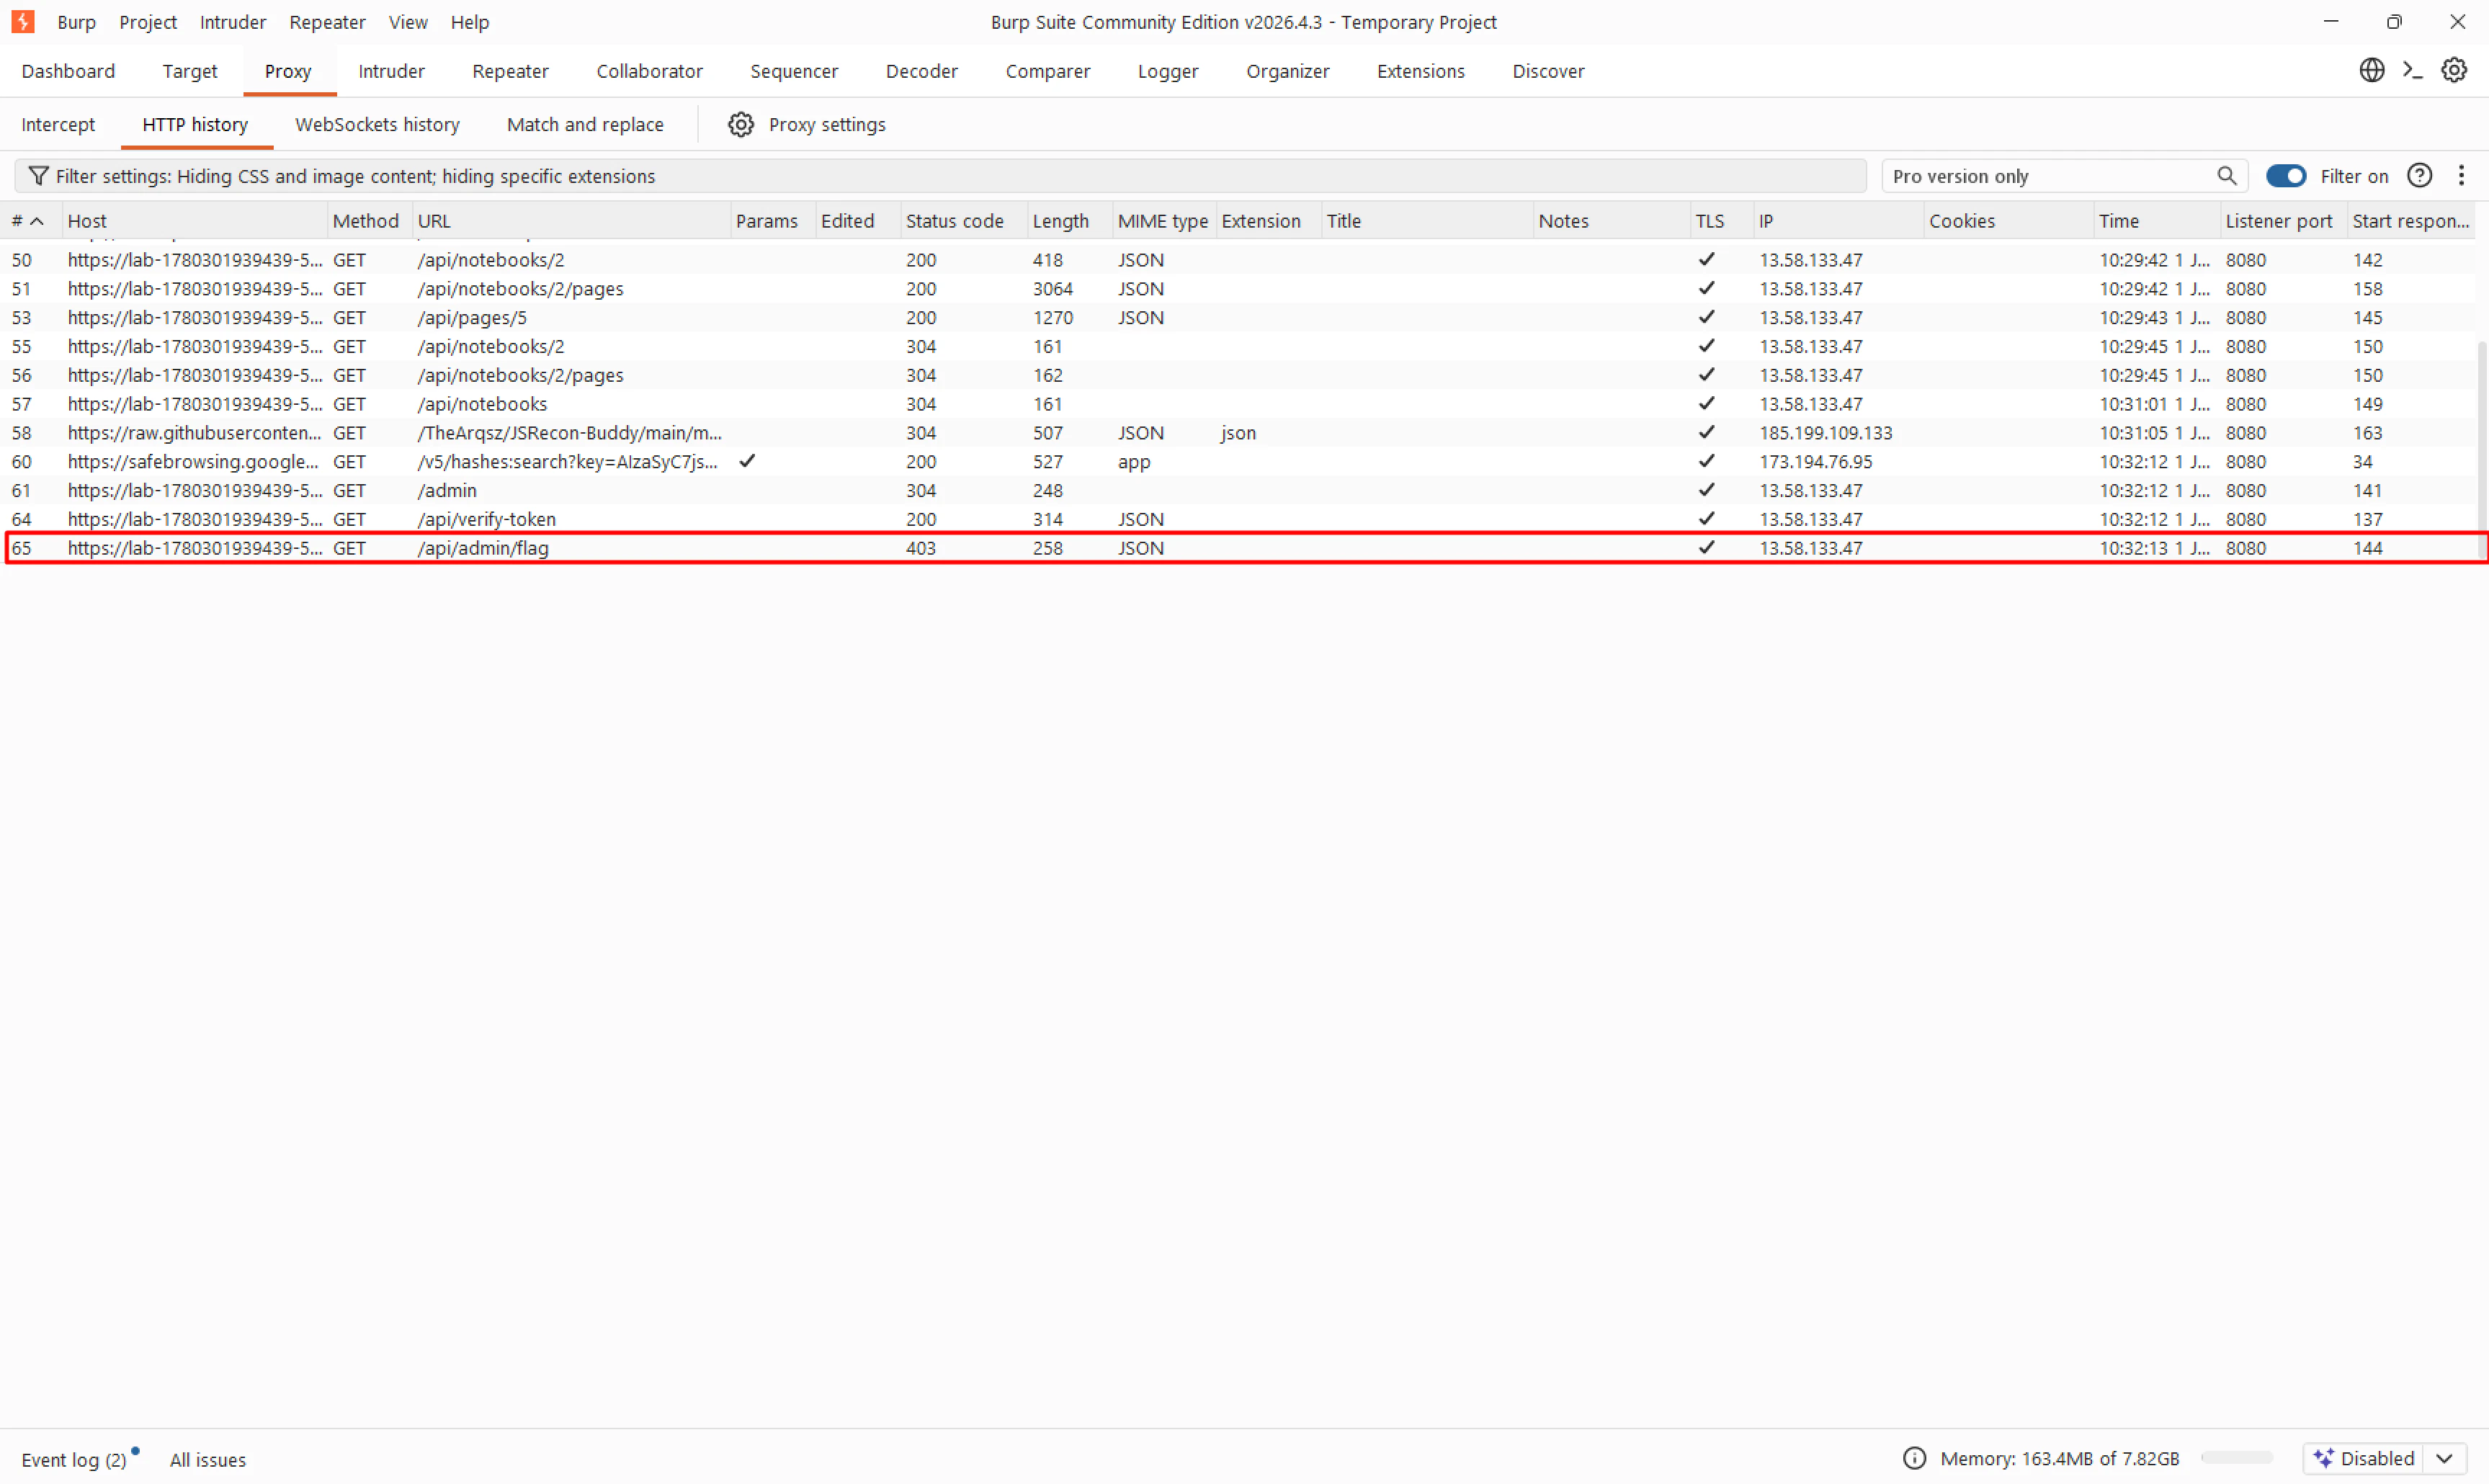Viewport: 2489px width, 1484px height.
Task: Switch to the Sequencer tab
Action: click(794, 71)
